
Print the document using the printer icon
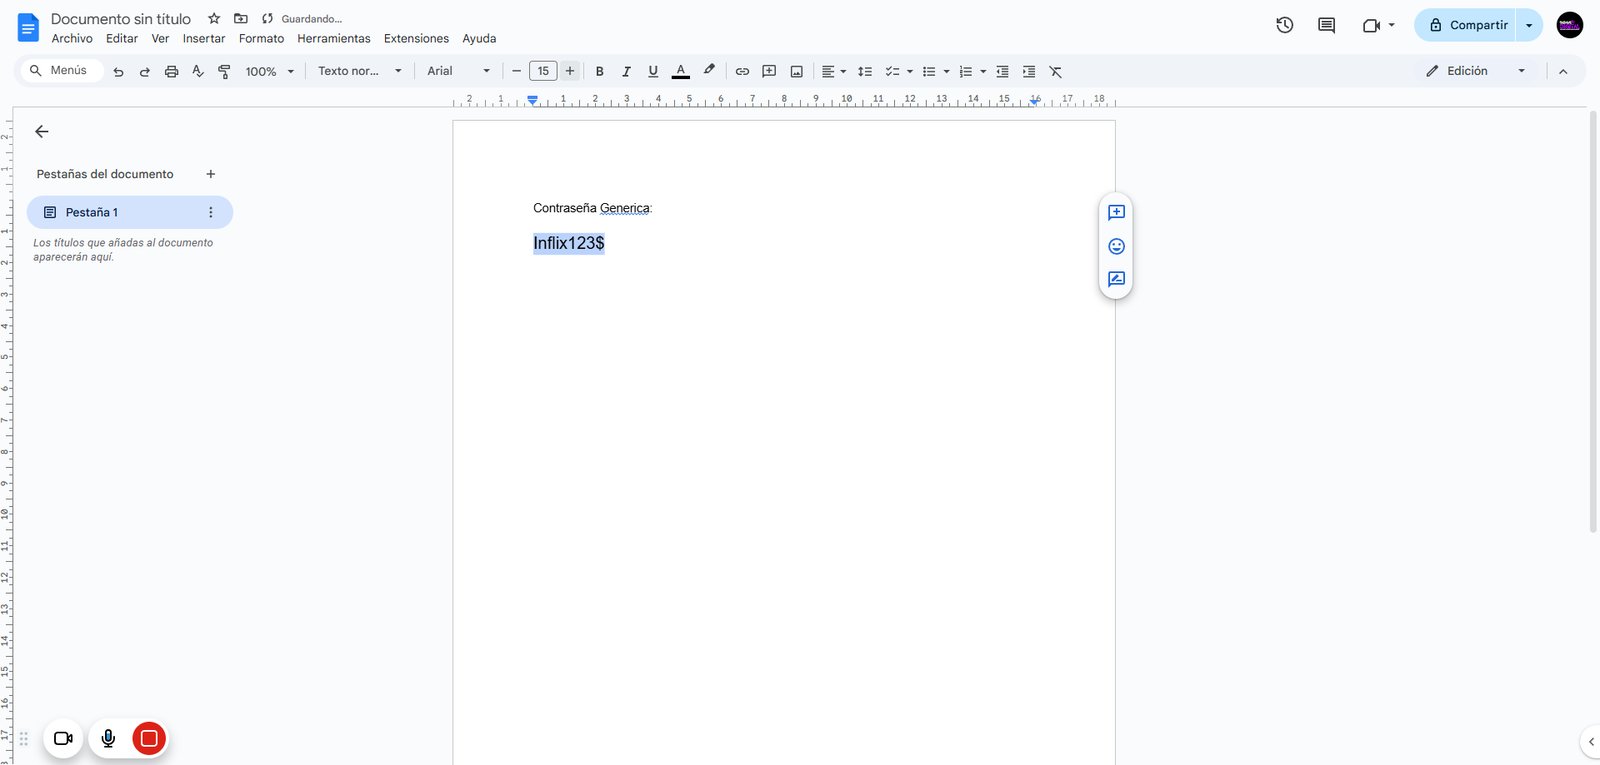pyautogui.click(x=171, y=71)
